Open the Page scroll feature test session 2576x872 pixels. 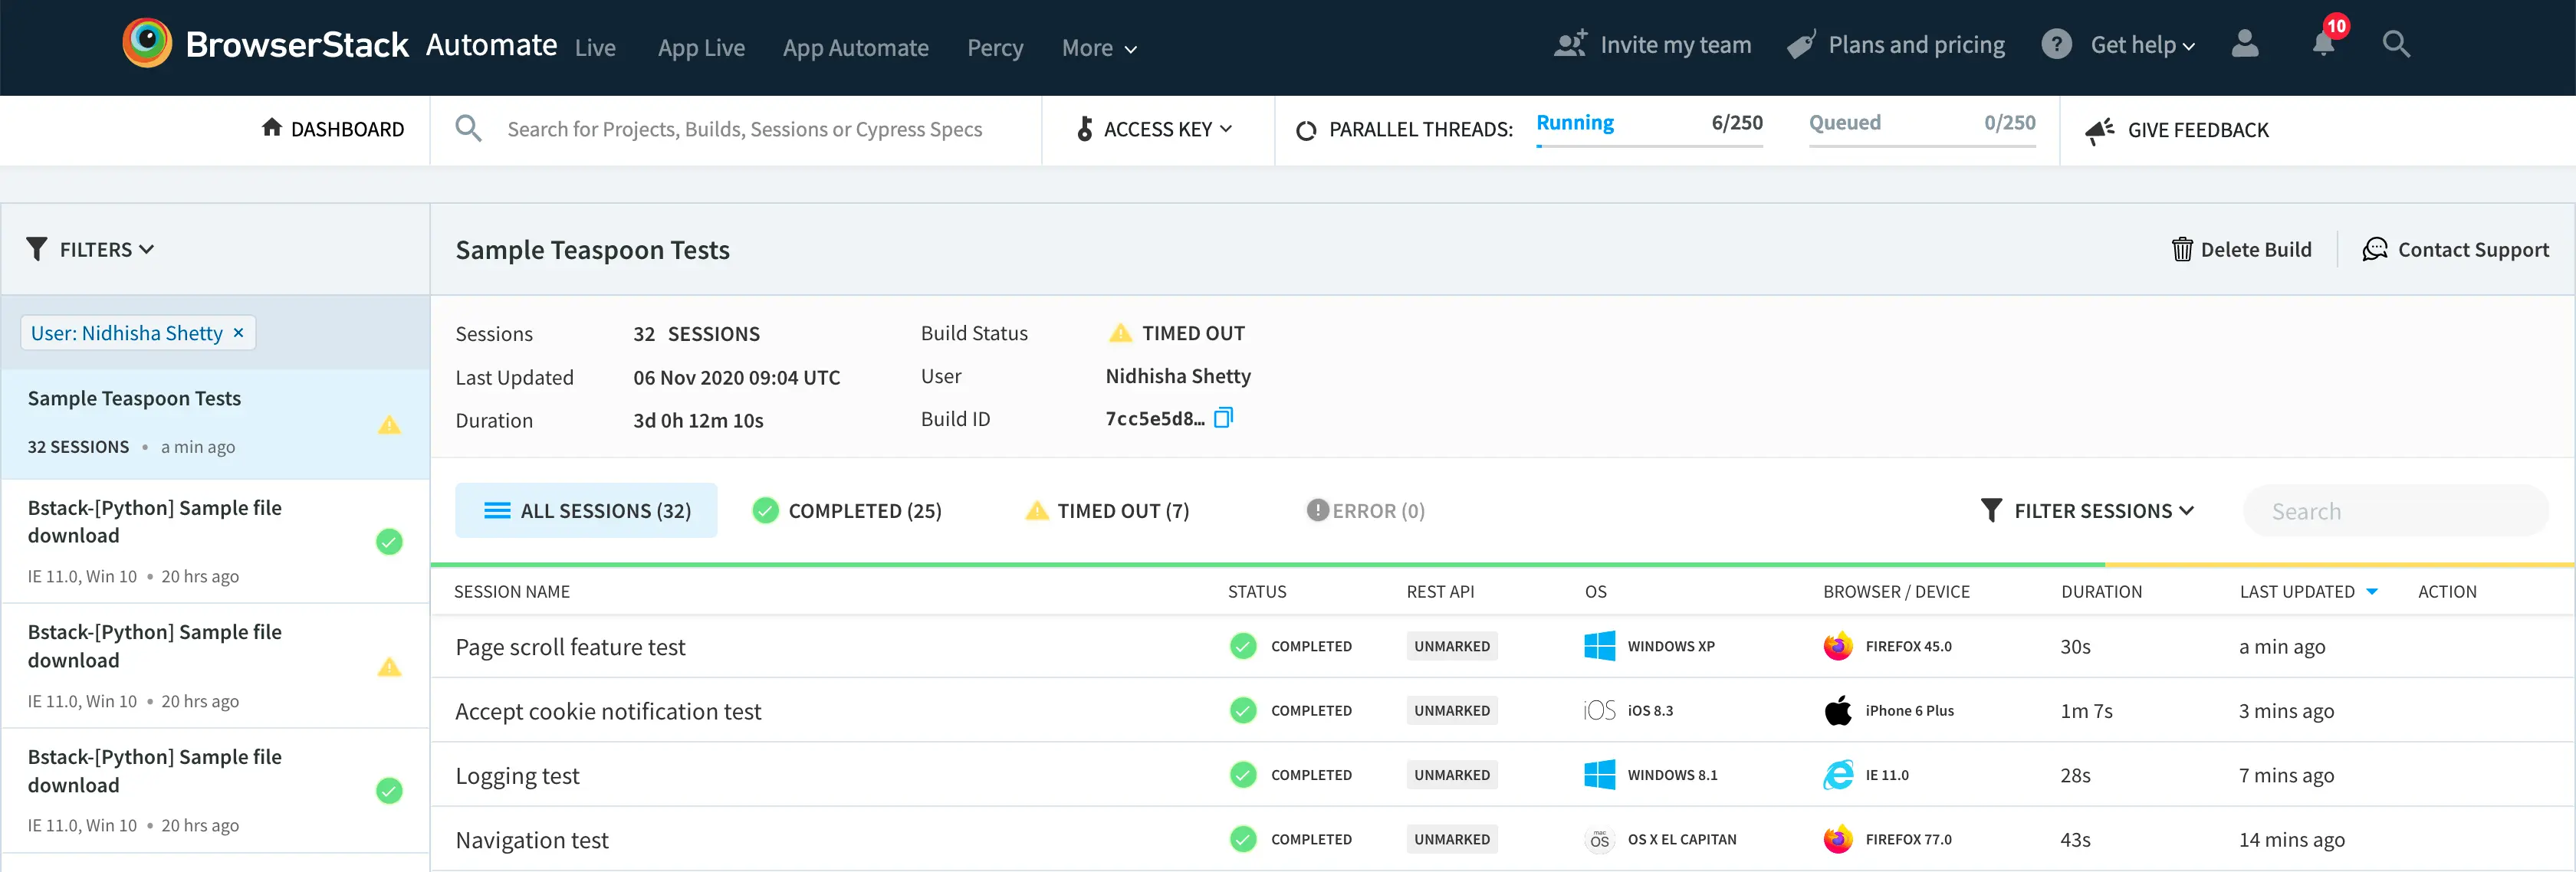(570, 647)
